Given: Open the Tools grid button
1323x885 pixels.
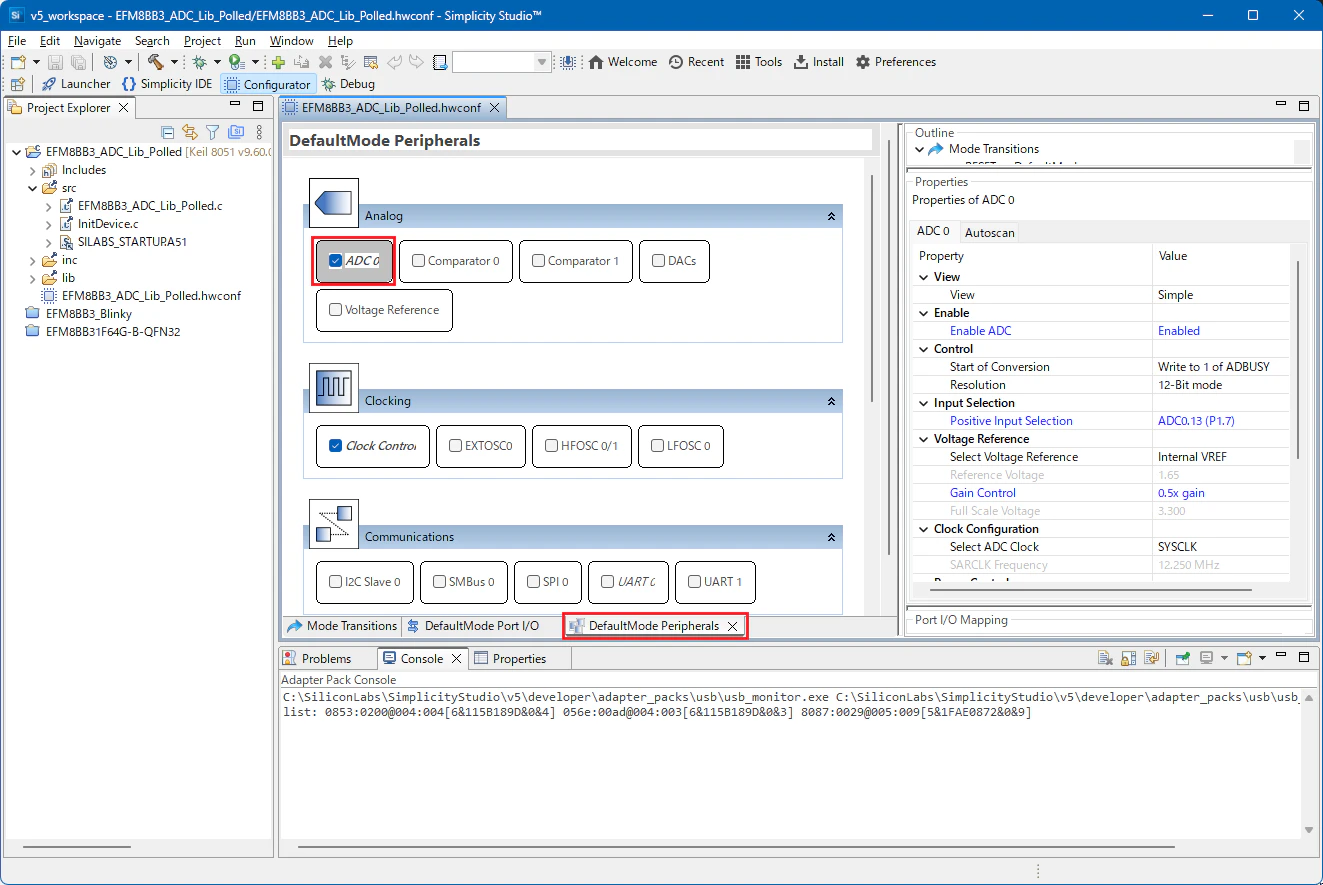Looking at the screenshot, I should coord(759,62).
